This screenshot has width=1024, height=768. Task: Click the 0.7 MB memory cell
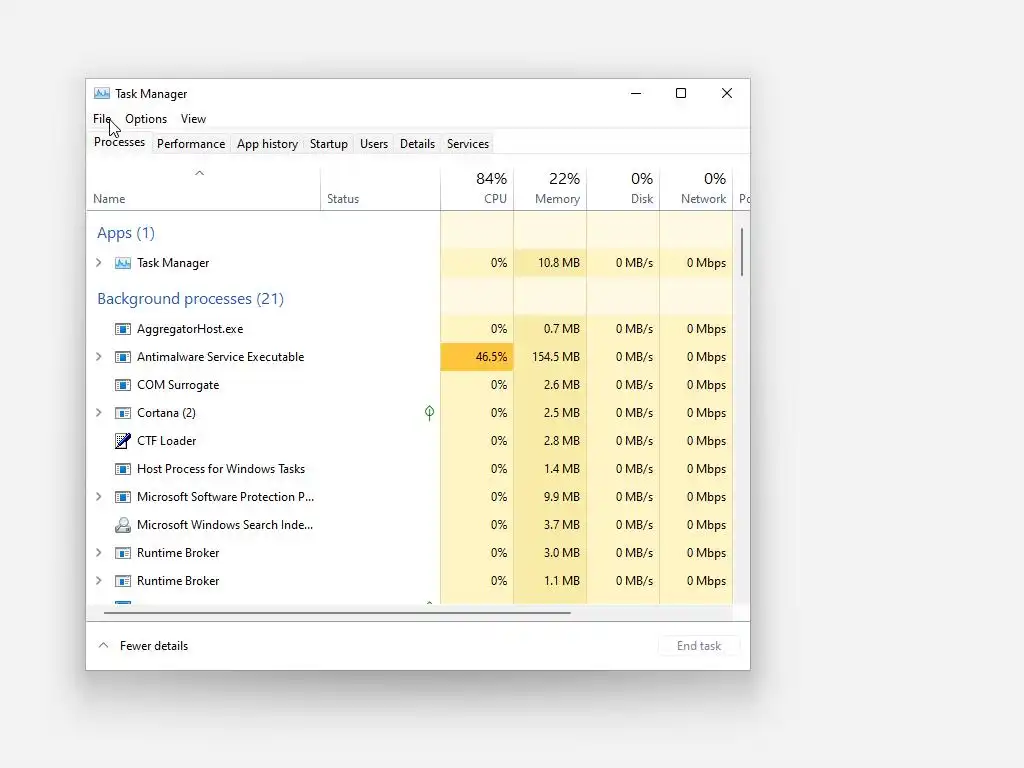(x=550, y=328)
